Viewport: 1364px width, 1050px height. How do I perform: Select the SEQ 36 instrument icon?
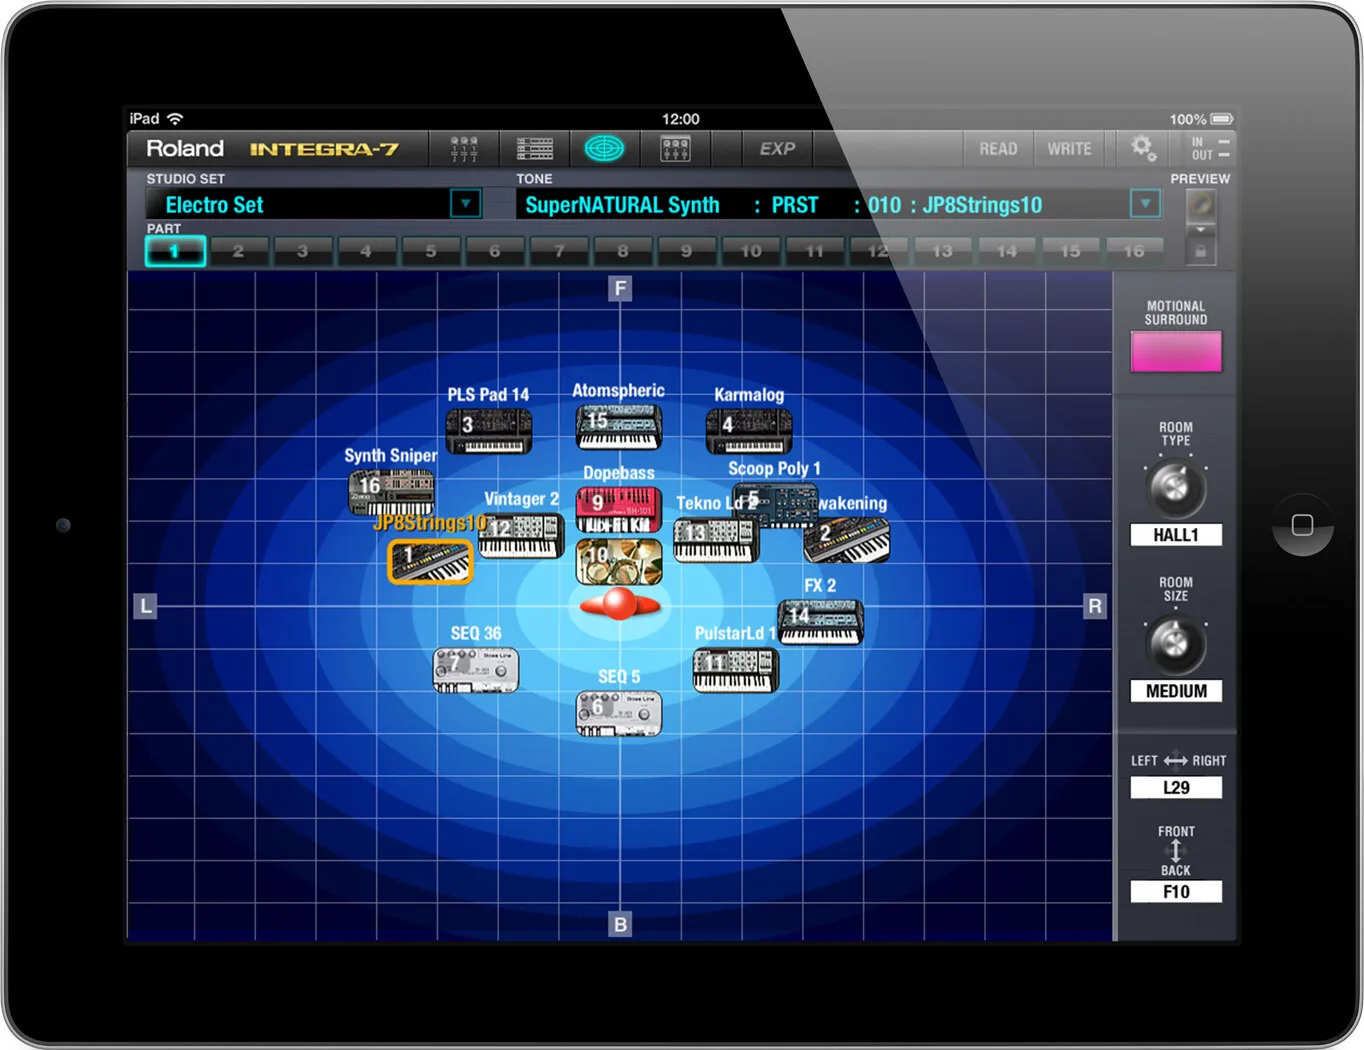476,669
